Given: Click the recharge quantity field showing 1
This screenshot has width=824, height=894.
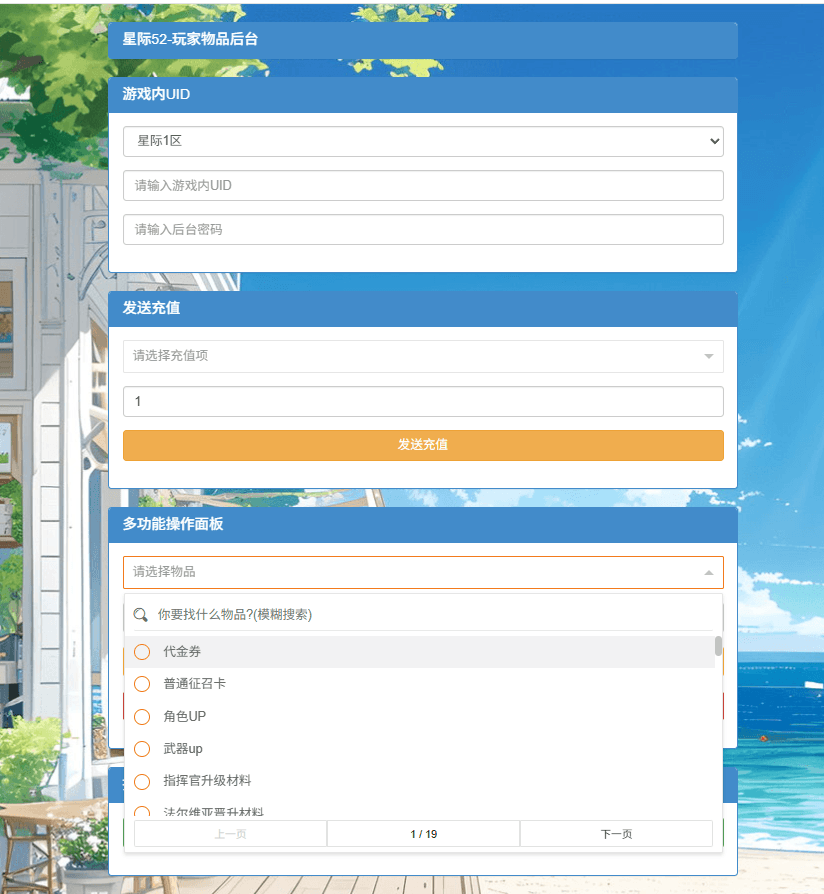Looking at the screenshot, I should click(x=423, y=402).
